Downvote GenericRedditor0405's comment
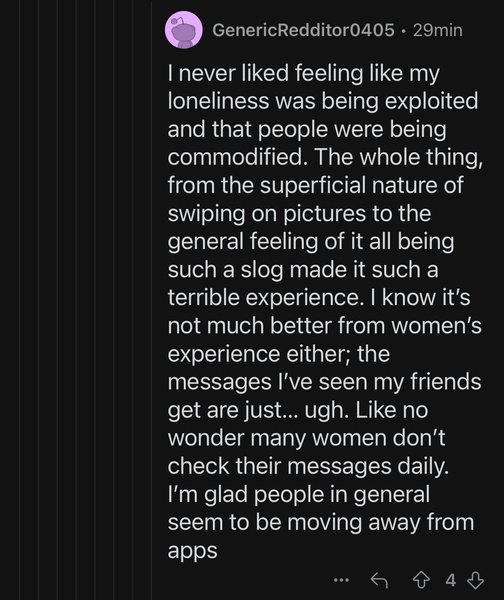Screen dimensions: 504x600 [x=476, y=580]
